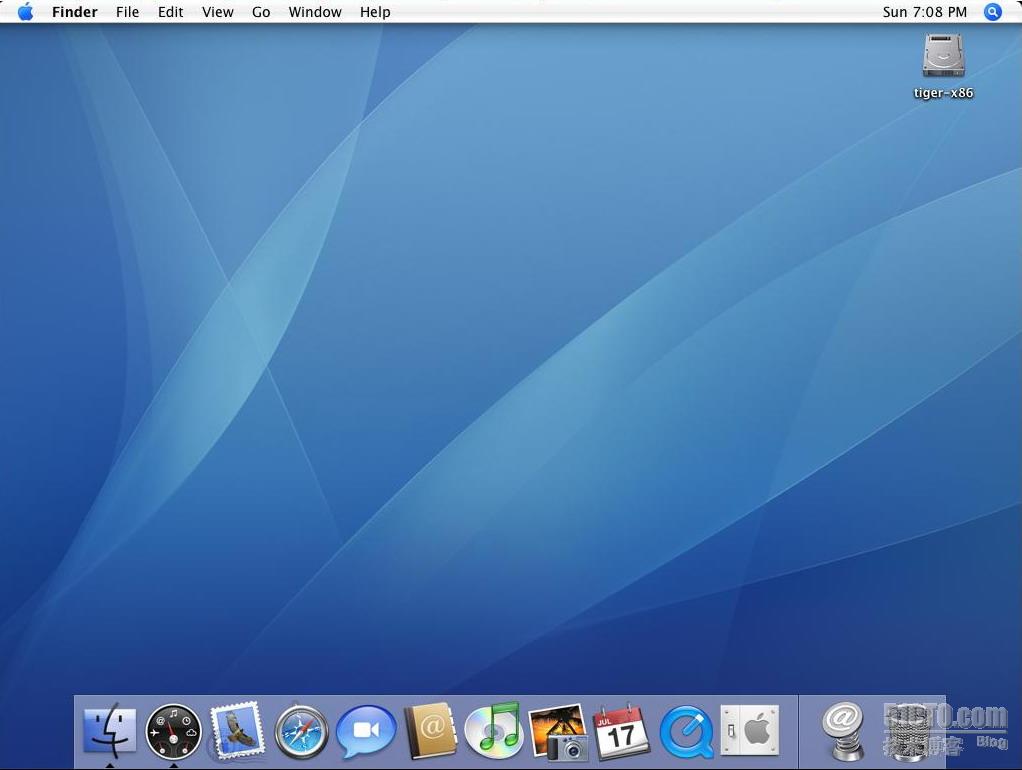This screenshot has height=770, width=1022.
Task: Click the @ spring website shortcut
Action: [843, 732]
